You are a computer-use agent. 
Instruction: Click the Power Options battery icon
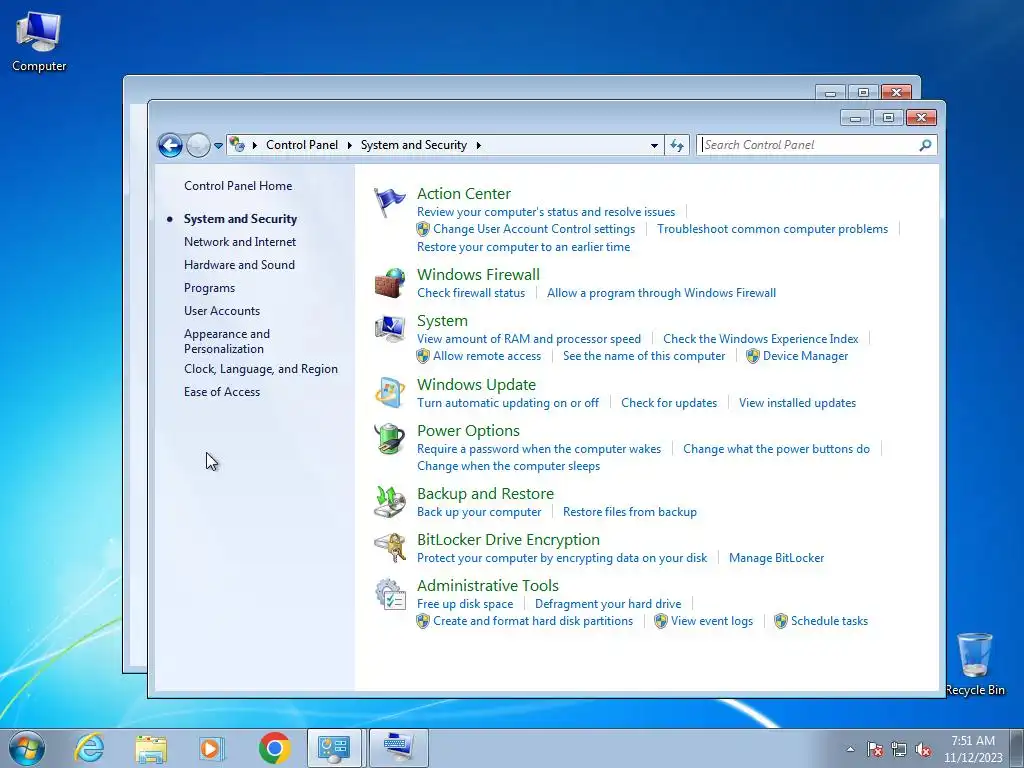389,439
